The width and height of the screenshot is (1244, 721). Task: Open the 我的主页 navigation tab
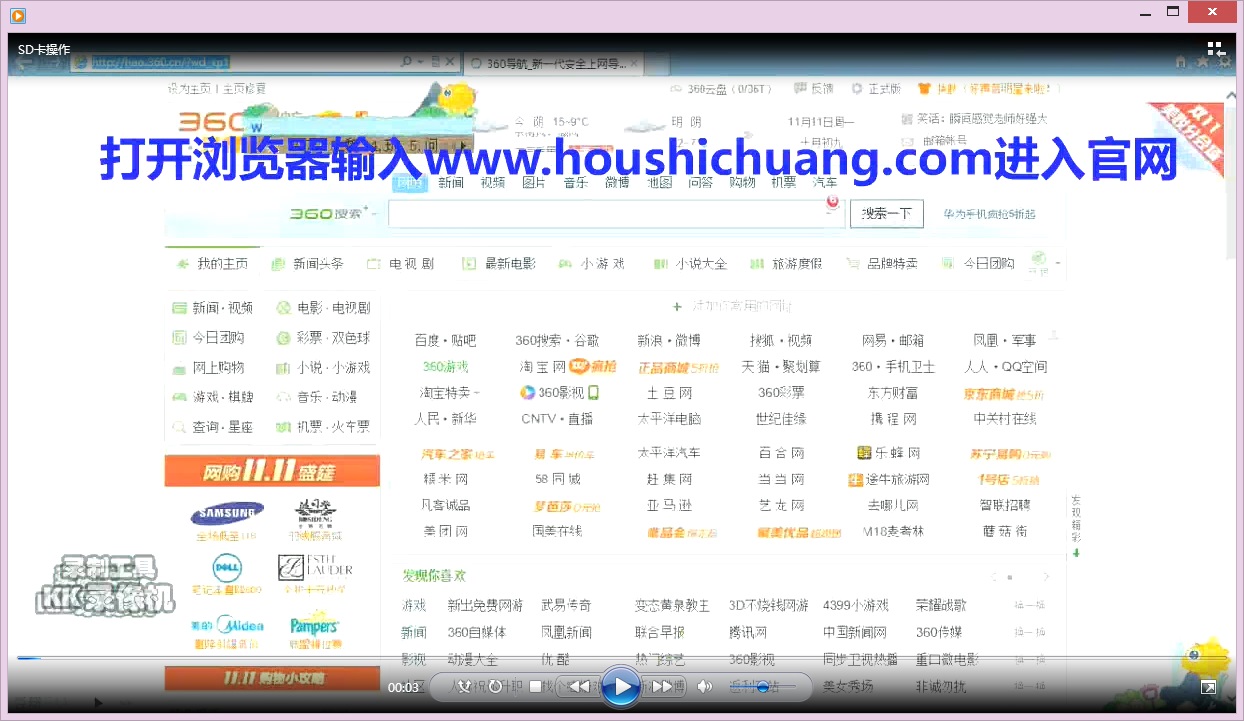pyautogui.click(x=213, y=264)
